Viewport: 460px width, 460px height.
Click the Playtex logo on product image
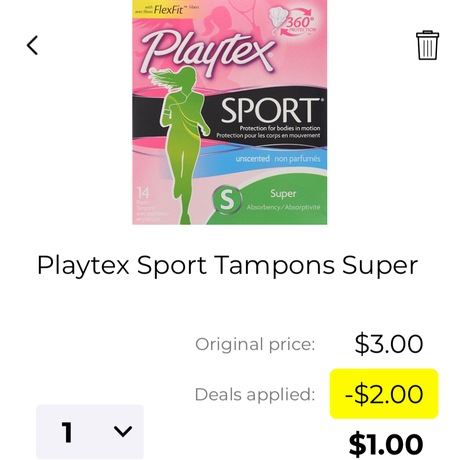coord(207,52)
